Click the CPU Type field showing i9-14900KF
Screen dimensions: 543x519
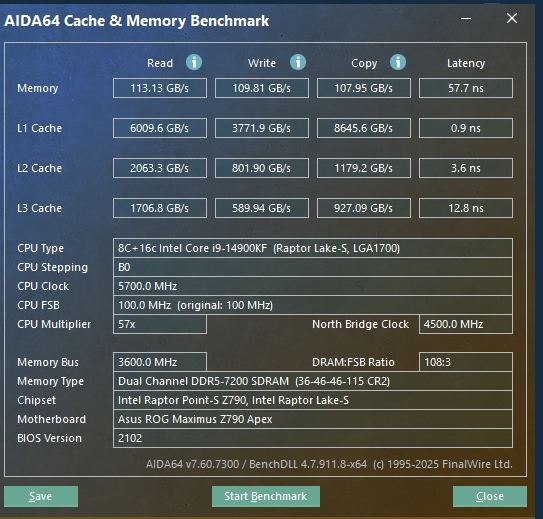[313, 248]
